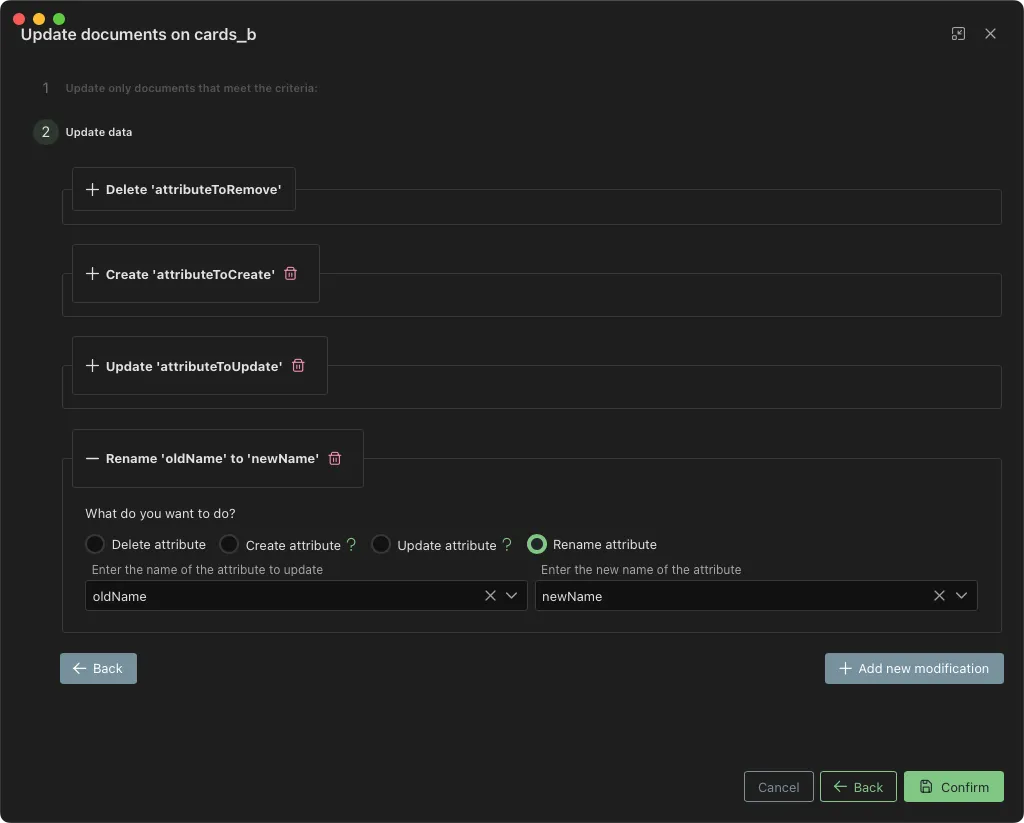Click inside the newName text field

point(730,596)
